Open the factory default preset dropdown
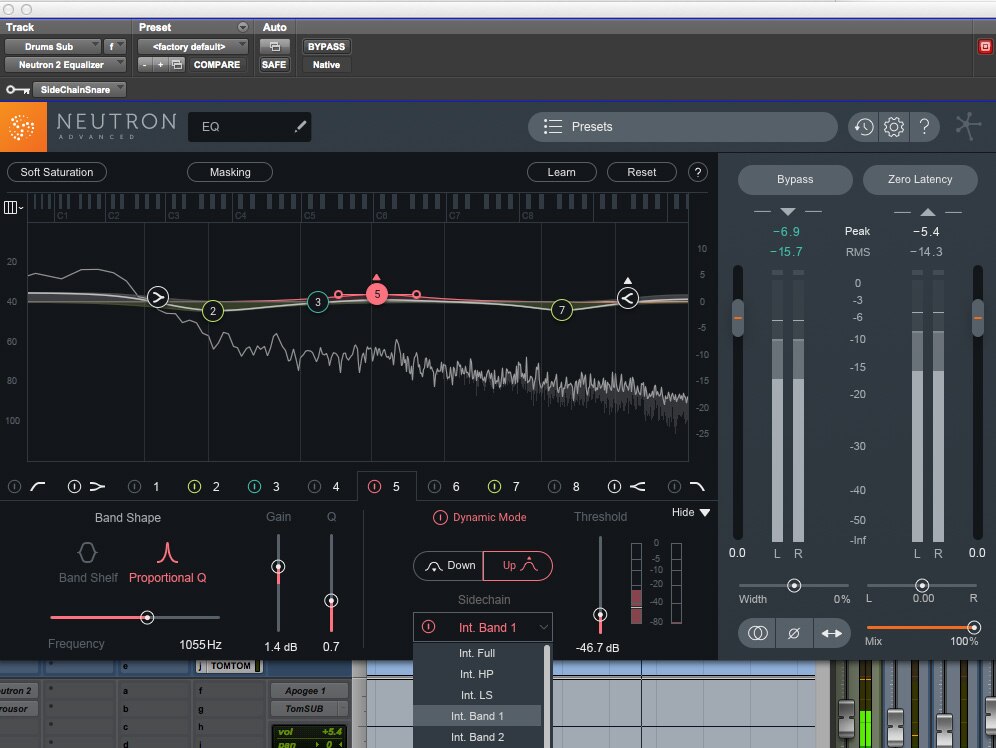 click(192, 46)
